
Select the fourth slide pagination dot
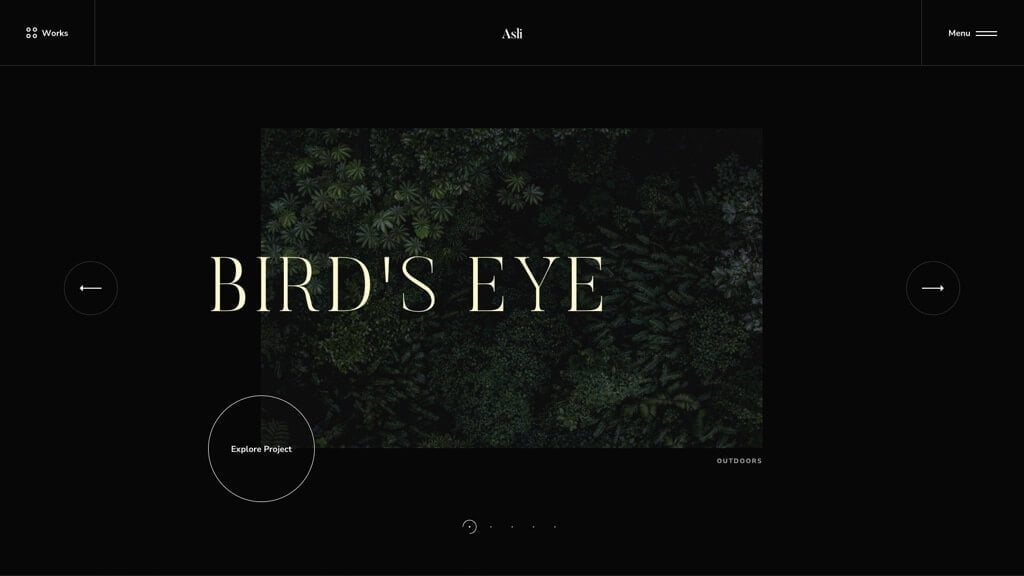[533, 527]
